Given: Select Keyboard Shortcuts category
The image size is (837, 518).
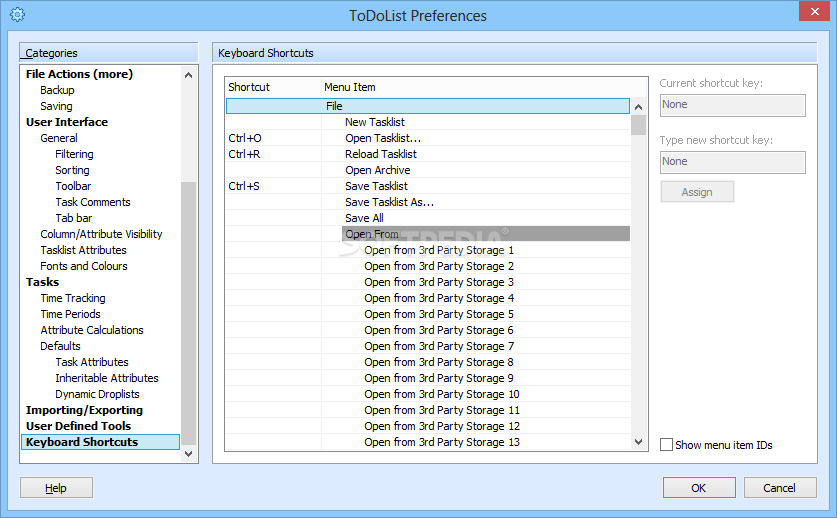Looking at the screenshot, I should [x=100, y=442].
